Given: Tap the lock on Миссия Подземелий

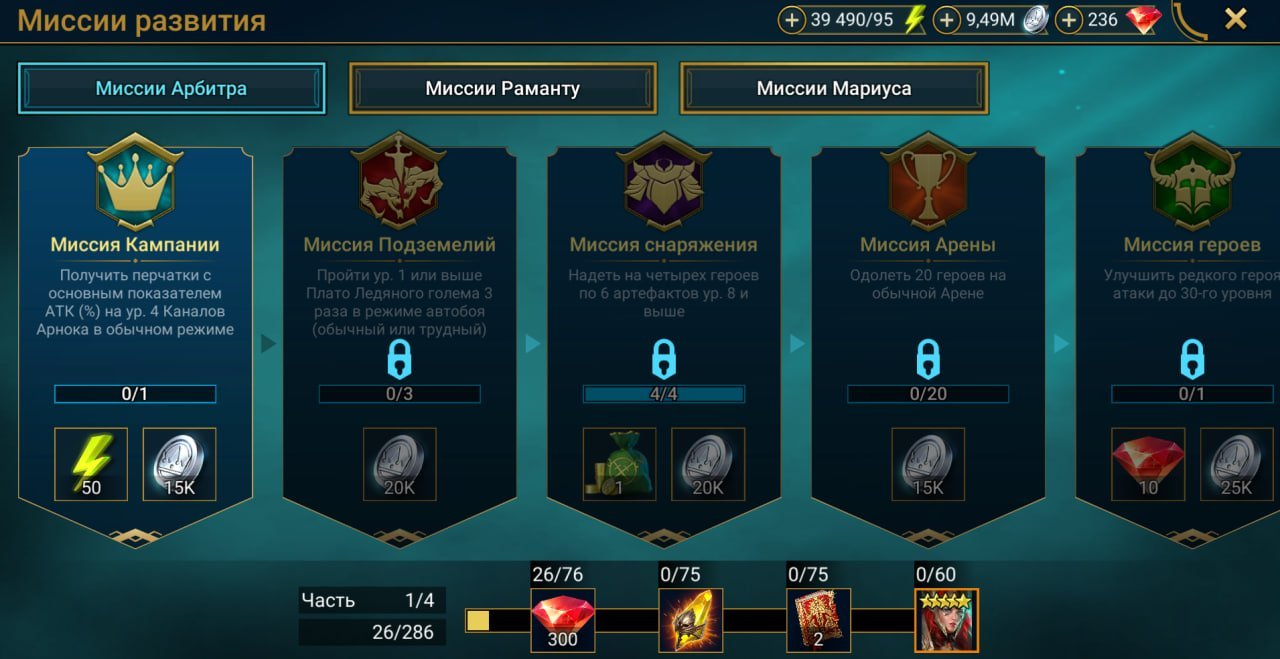Looking at the screenshot, I should pyautogui.click(x=399, y=359).
